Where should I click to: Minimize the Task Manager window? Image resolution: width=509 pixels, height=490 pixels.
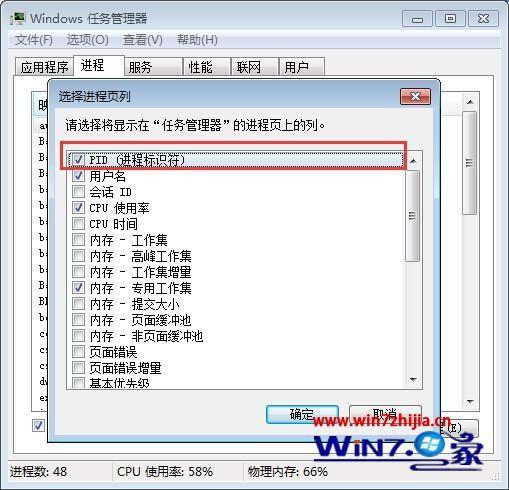(417, 19)
